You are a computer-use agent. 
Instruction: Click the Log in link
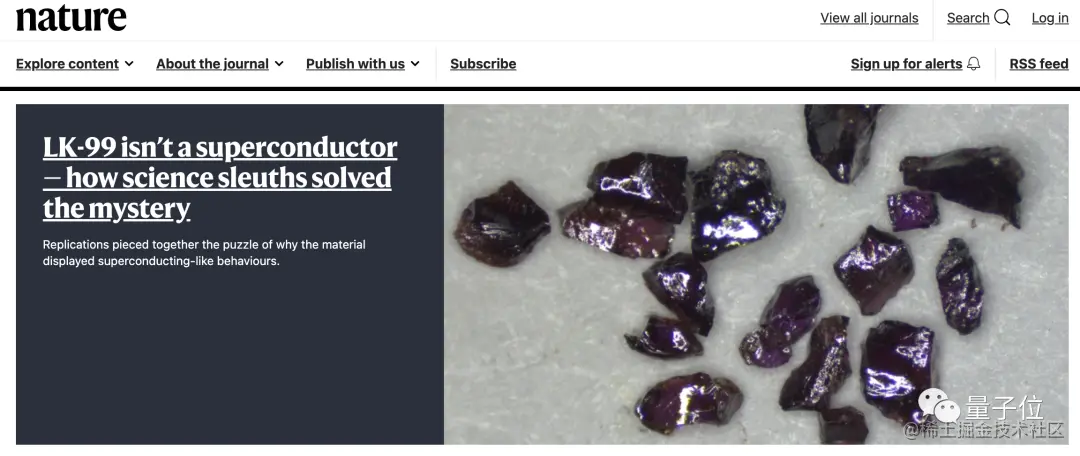pos(1050,18)
